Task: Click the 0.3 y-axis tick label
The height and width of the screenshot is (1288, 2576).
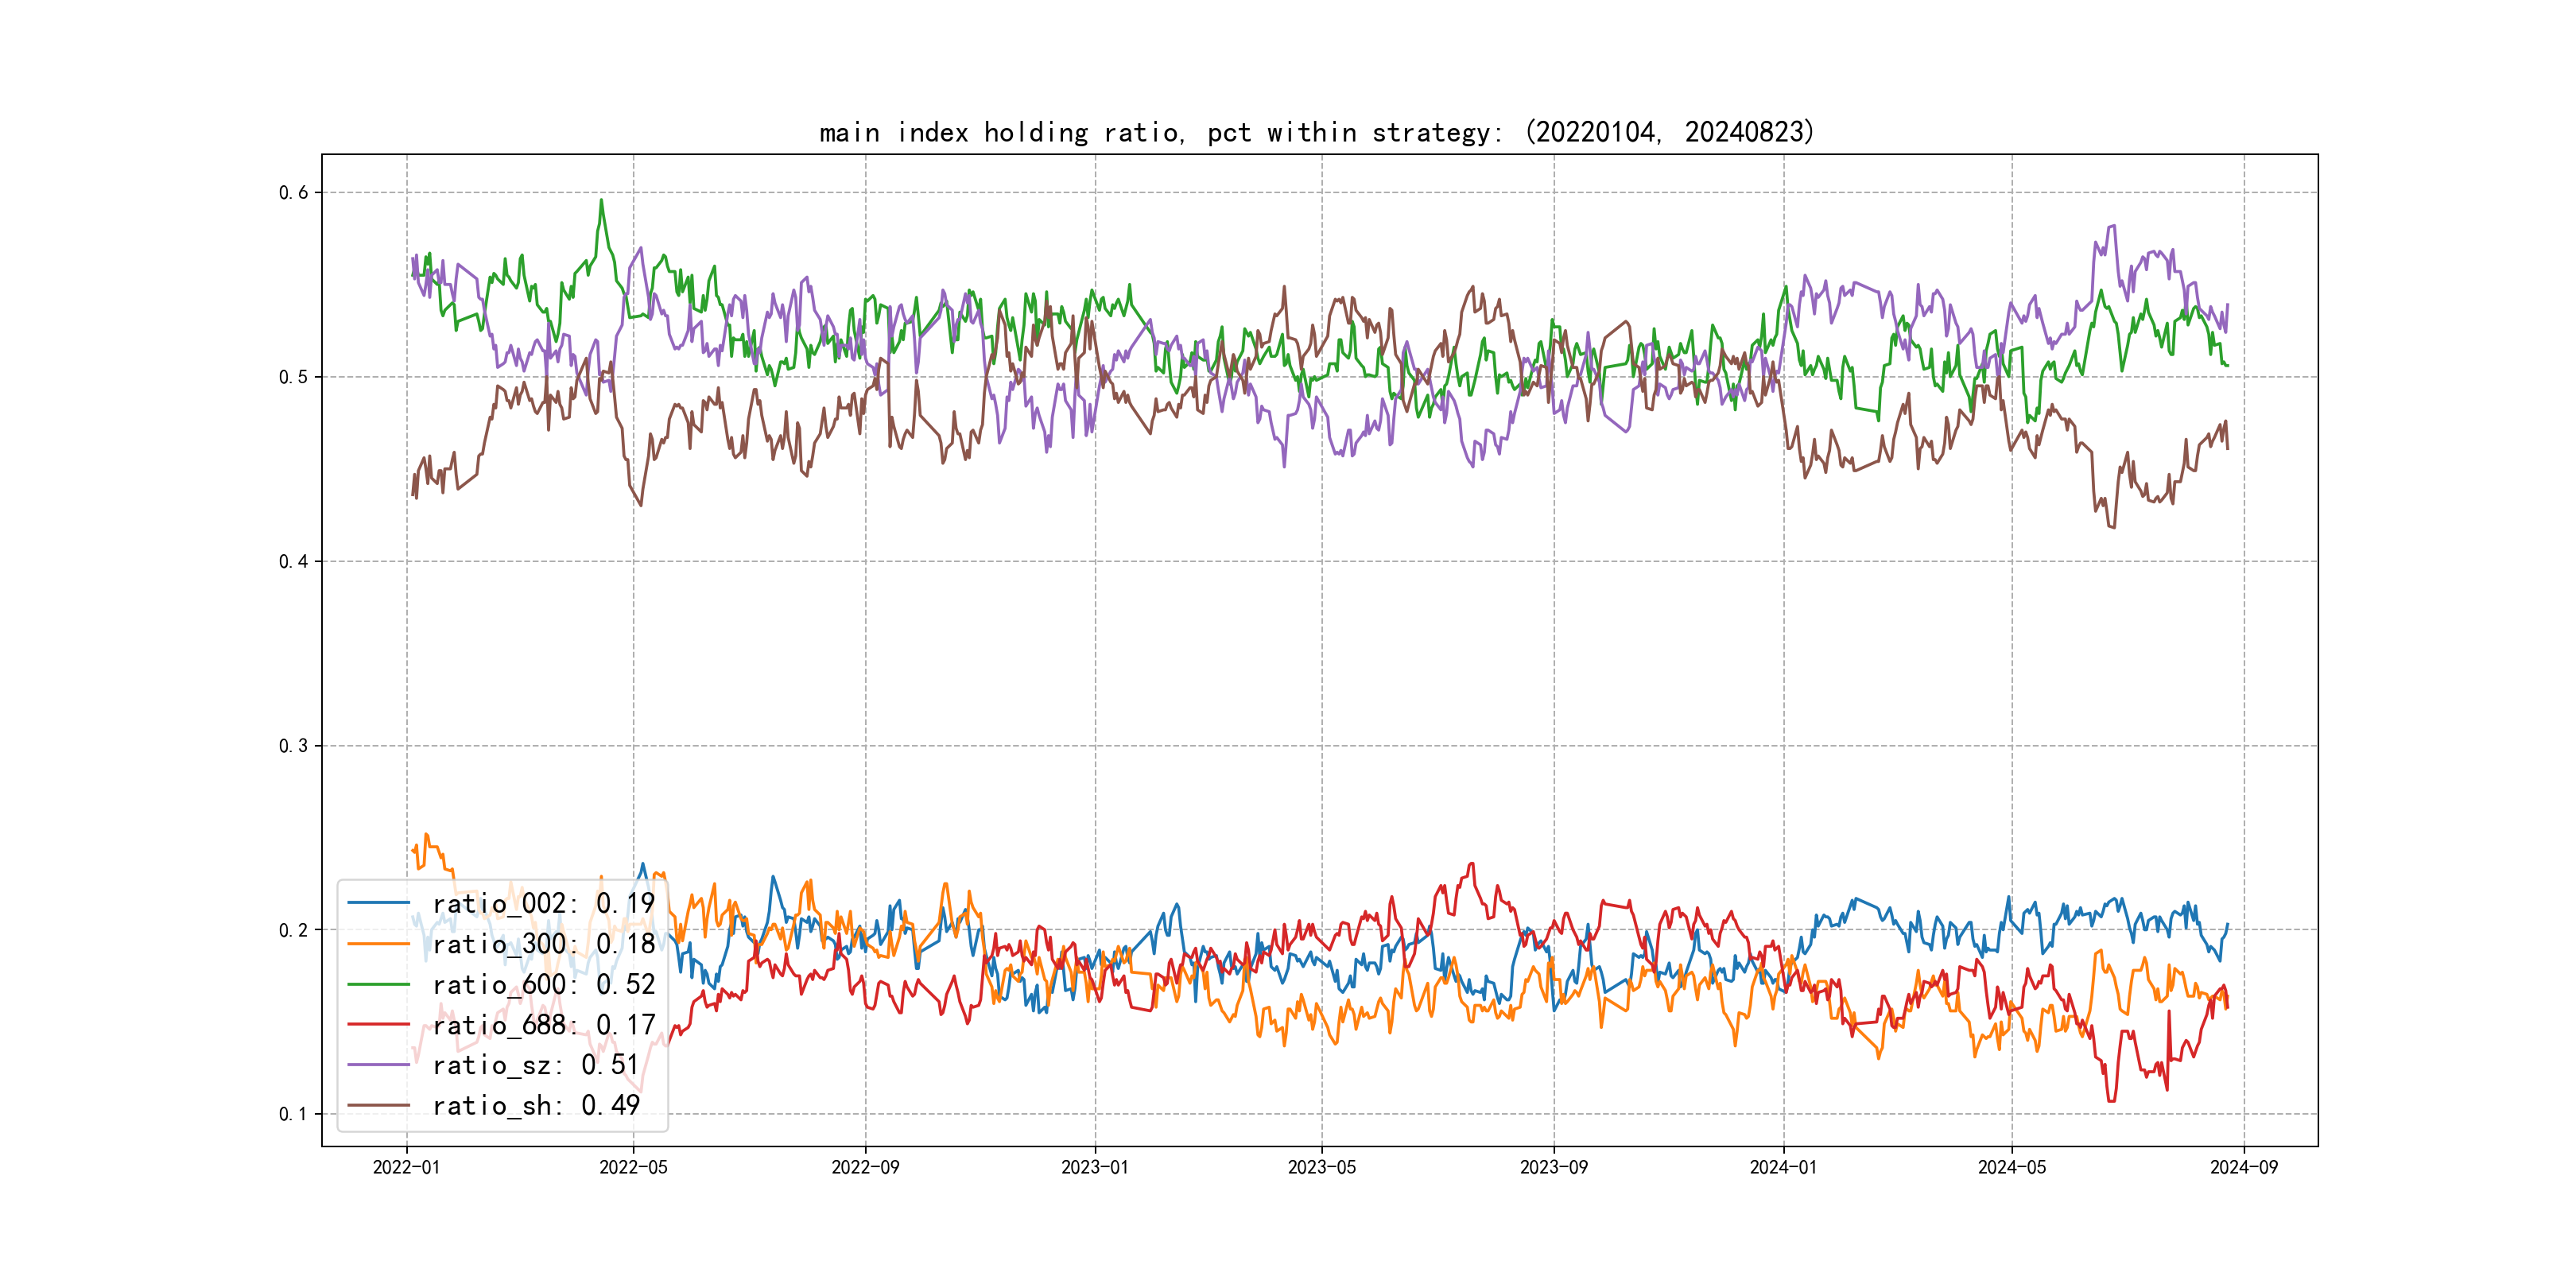Action: (x=293, y=746)
